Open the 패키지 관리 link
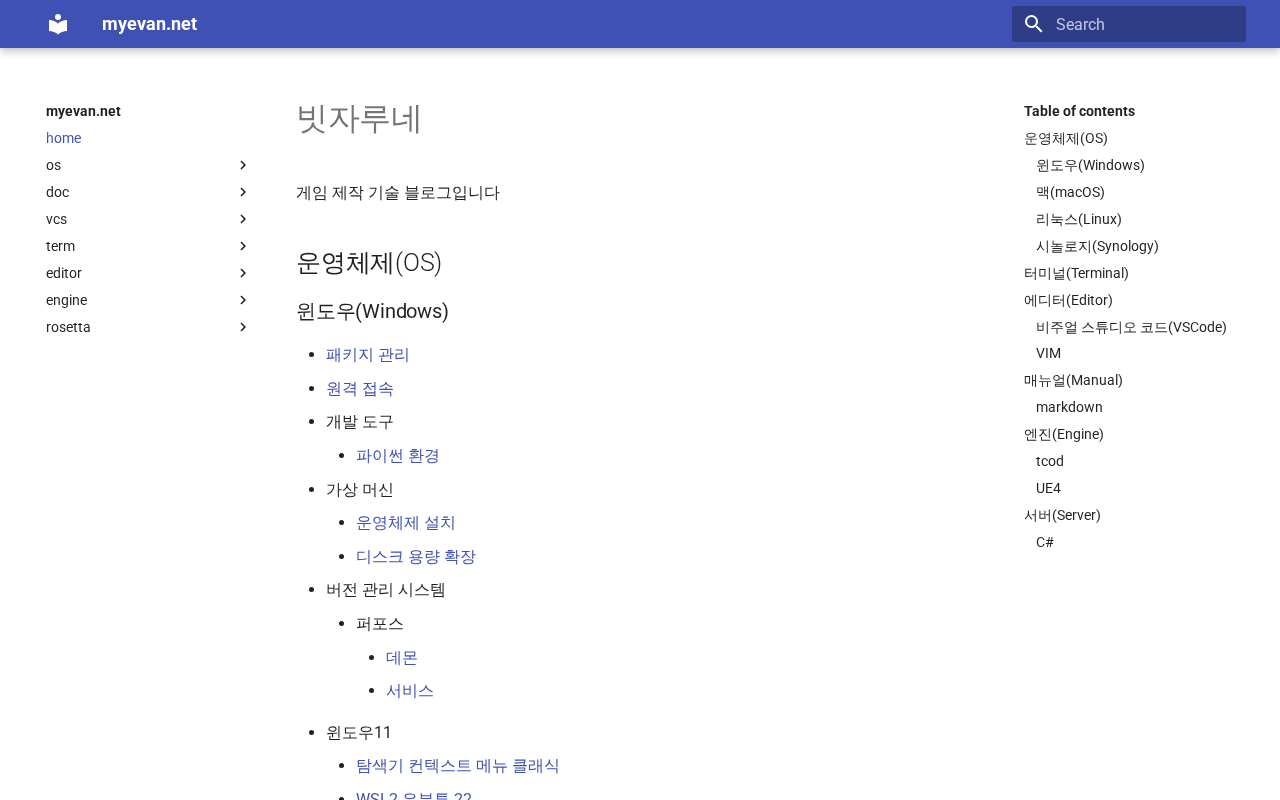This screenshot has height=800, width=1280. click(368, 354)
